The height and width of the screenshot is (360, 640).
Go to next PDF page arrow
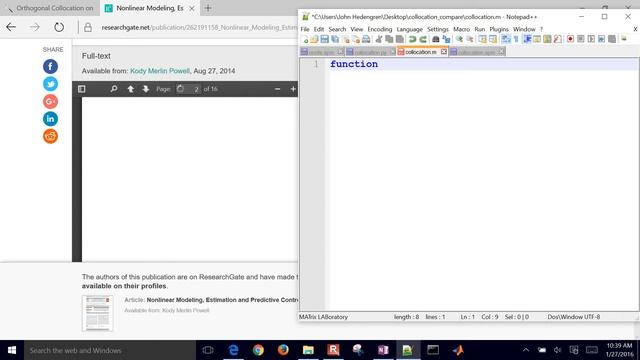pyautogui.click(x=146, y=89)
